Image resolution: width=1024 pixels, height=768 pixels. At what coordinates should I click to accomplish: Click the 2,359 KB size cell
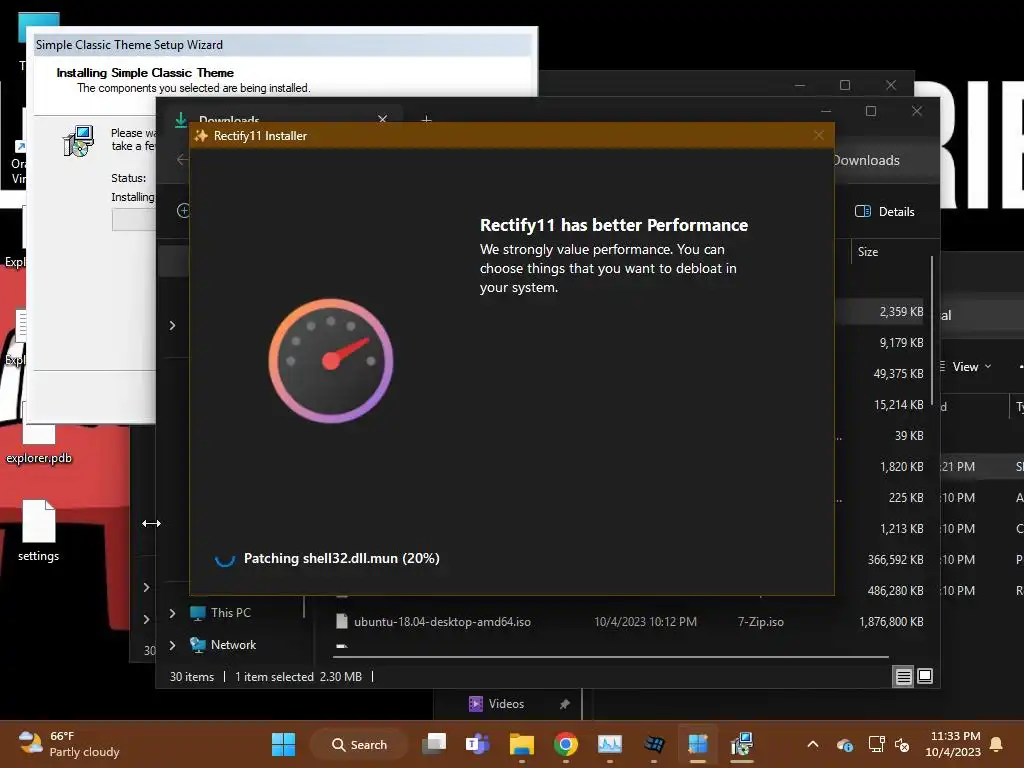click(x=901, y=312)
